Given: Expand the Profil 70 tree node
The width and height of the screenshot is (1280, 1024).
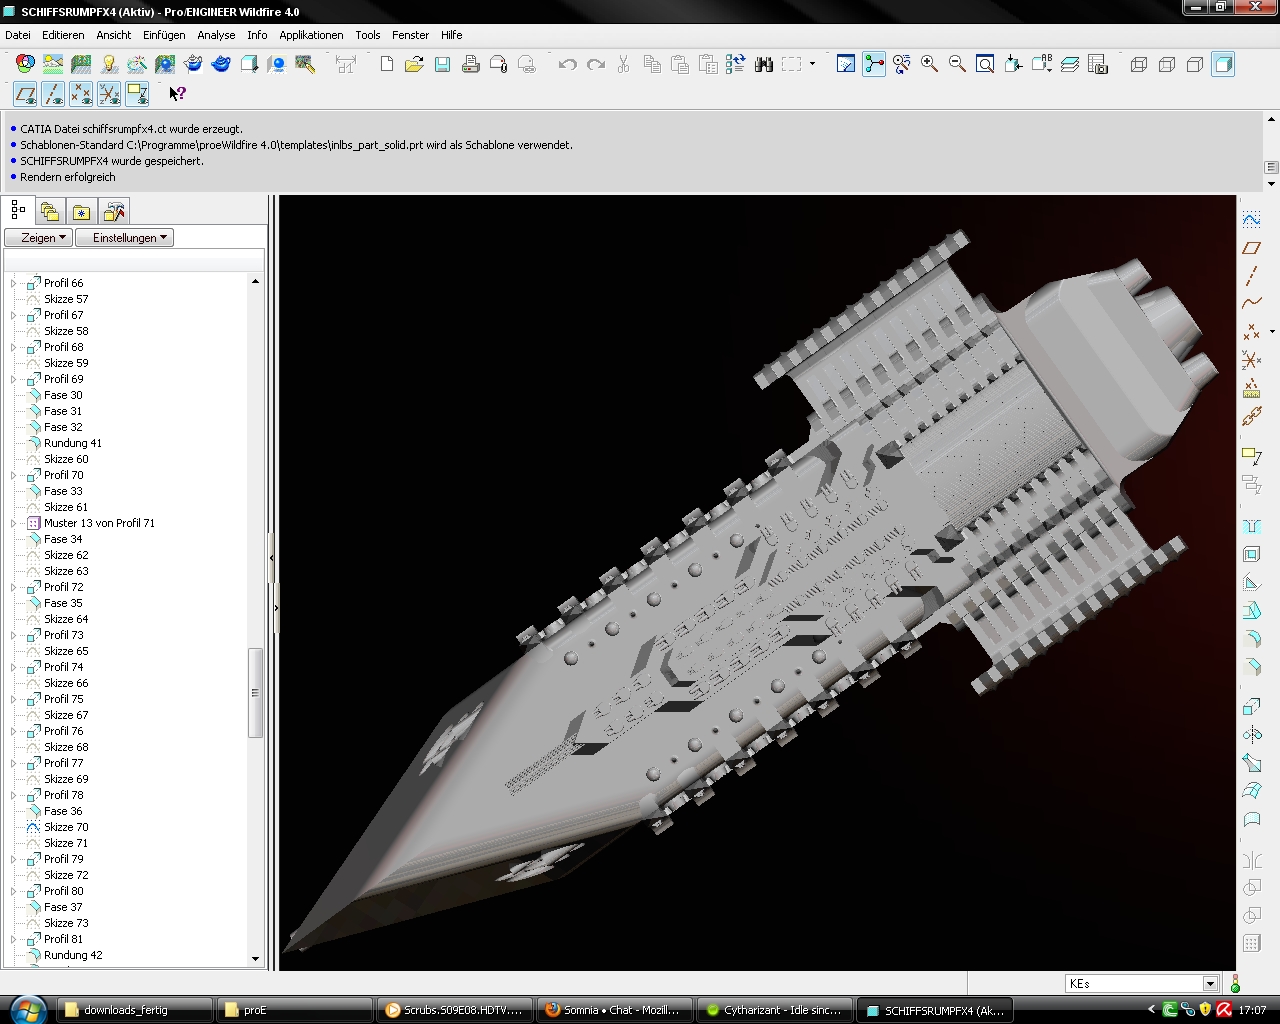Looking at the screenshot, I should 13,475.
